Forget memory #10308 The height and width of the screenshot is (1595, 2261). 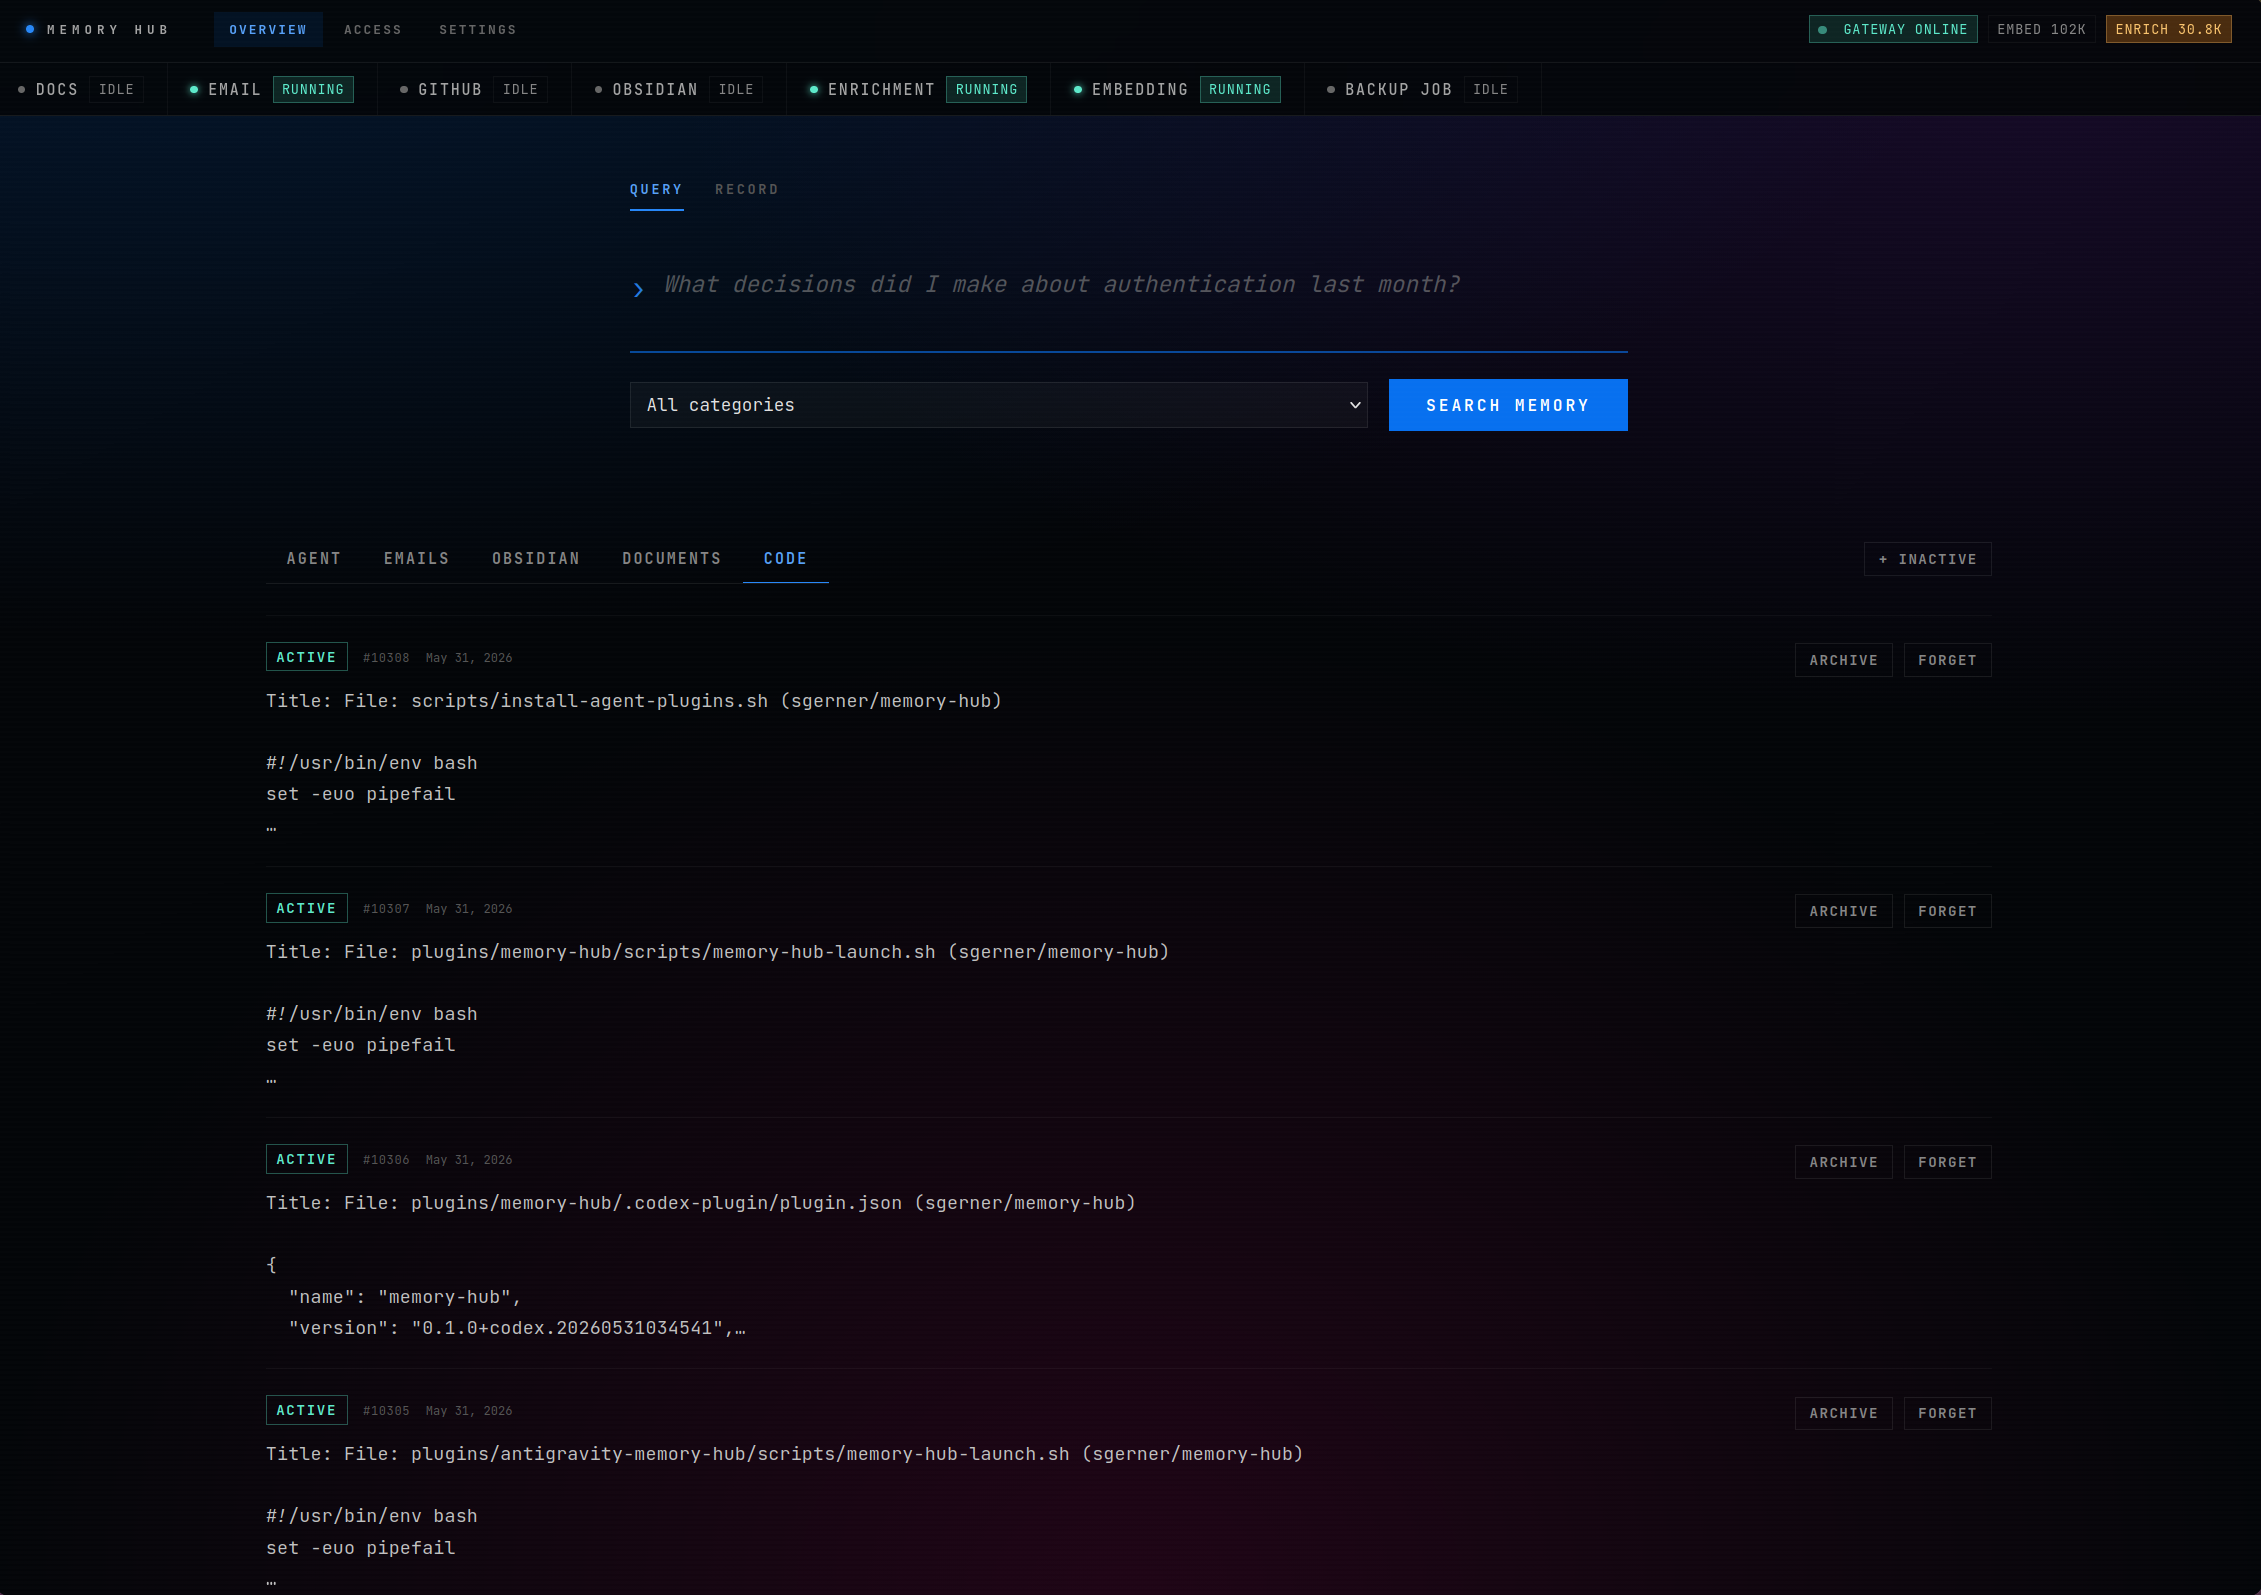pos(1947,660)
